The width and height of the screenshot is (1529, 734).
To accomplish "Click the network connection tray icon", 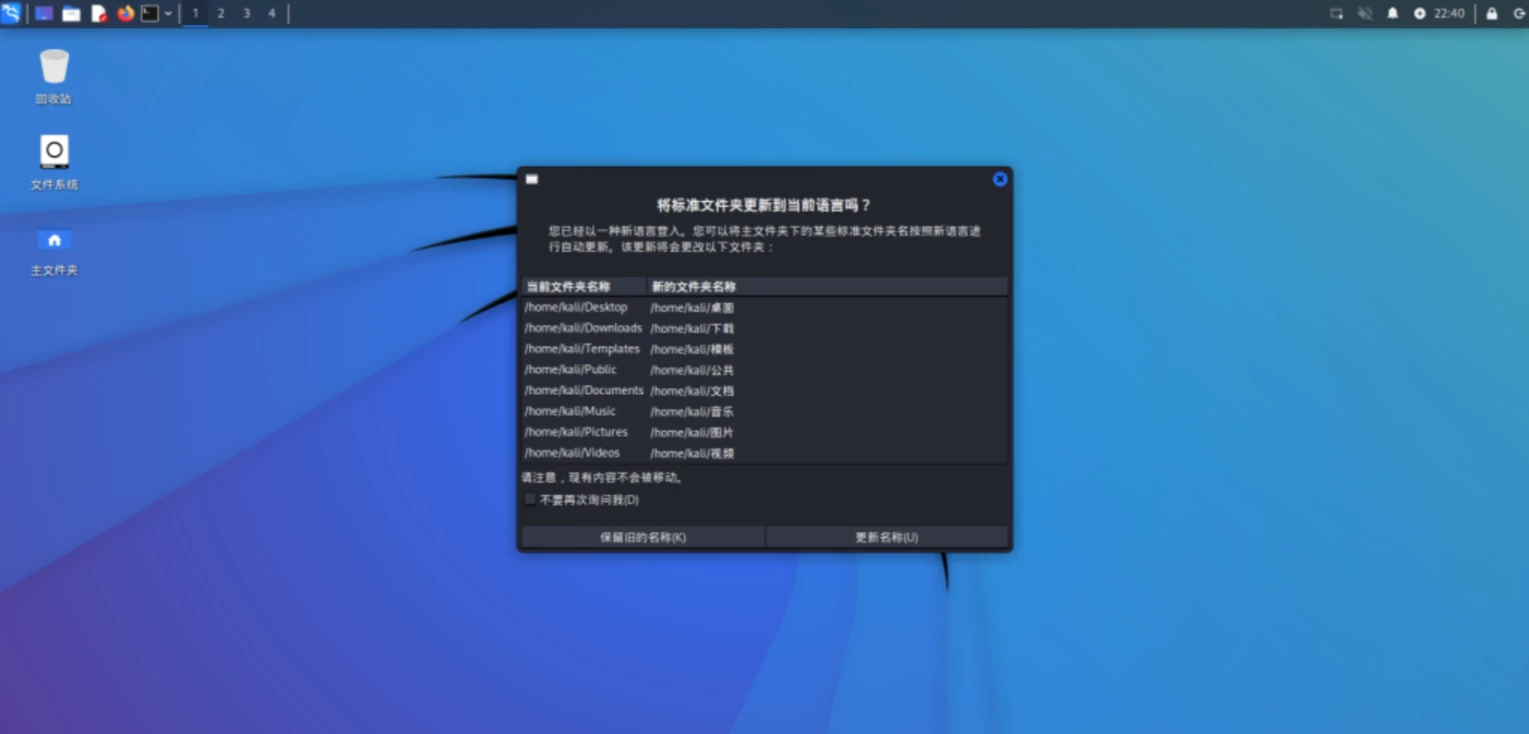I will click(1336, 14).
